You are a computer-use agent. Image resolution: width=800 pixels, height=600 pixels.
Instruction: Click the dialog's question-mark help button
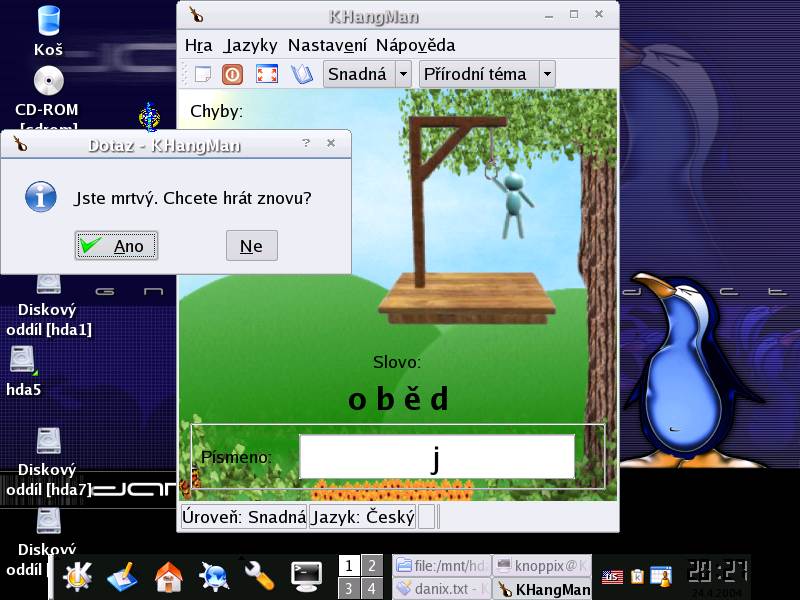click(x=306, y=143)
